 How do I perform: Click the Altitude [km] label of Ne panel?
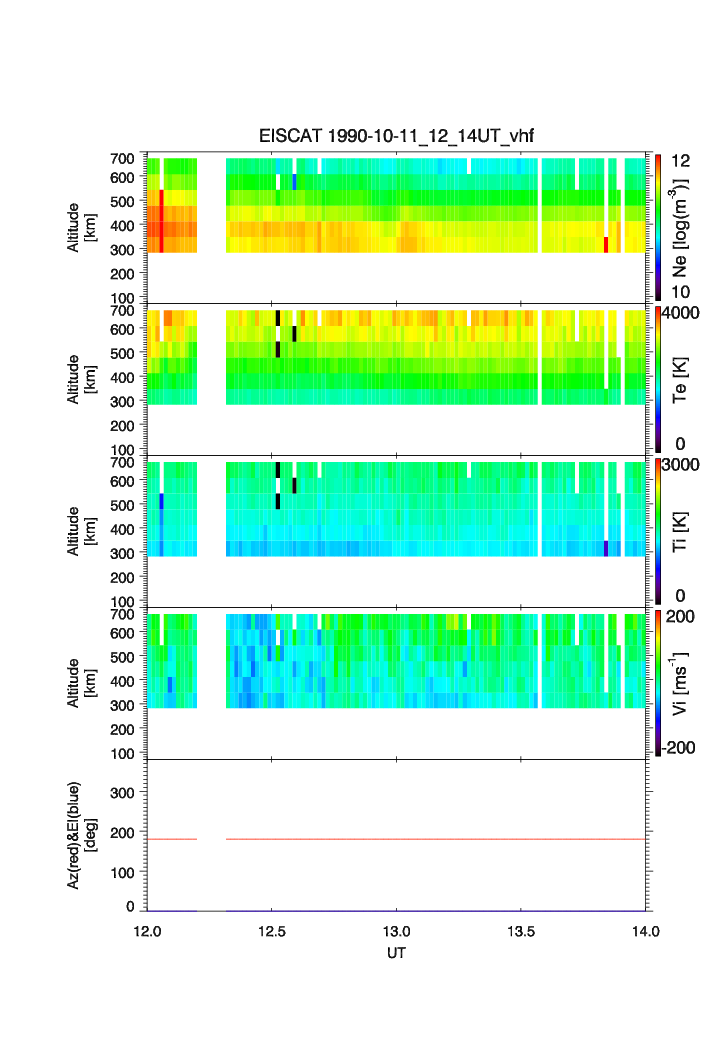click(x=81, y=228)
